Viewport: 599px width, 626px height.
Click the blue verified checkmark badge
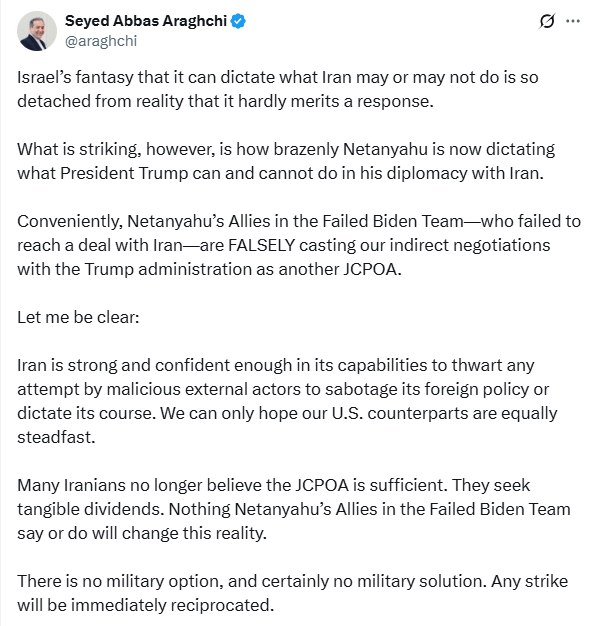point(238,21)
